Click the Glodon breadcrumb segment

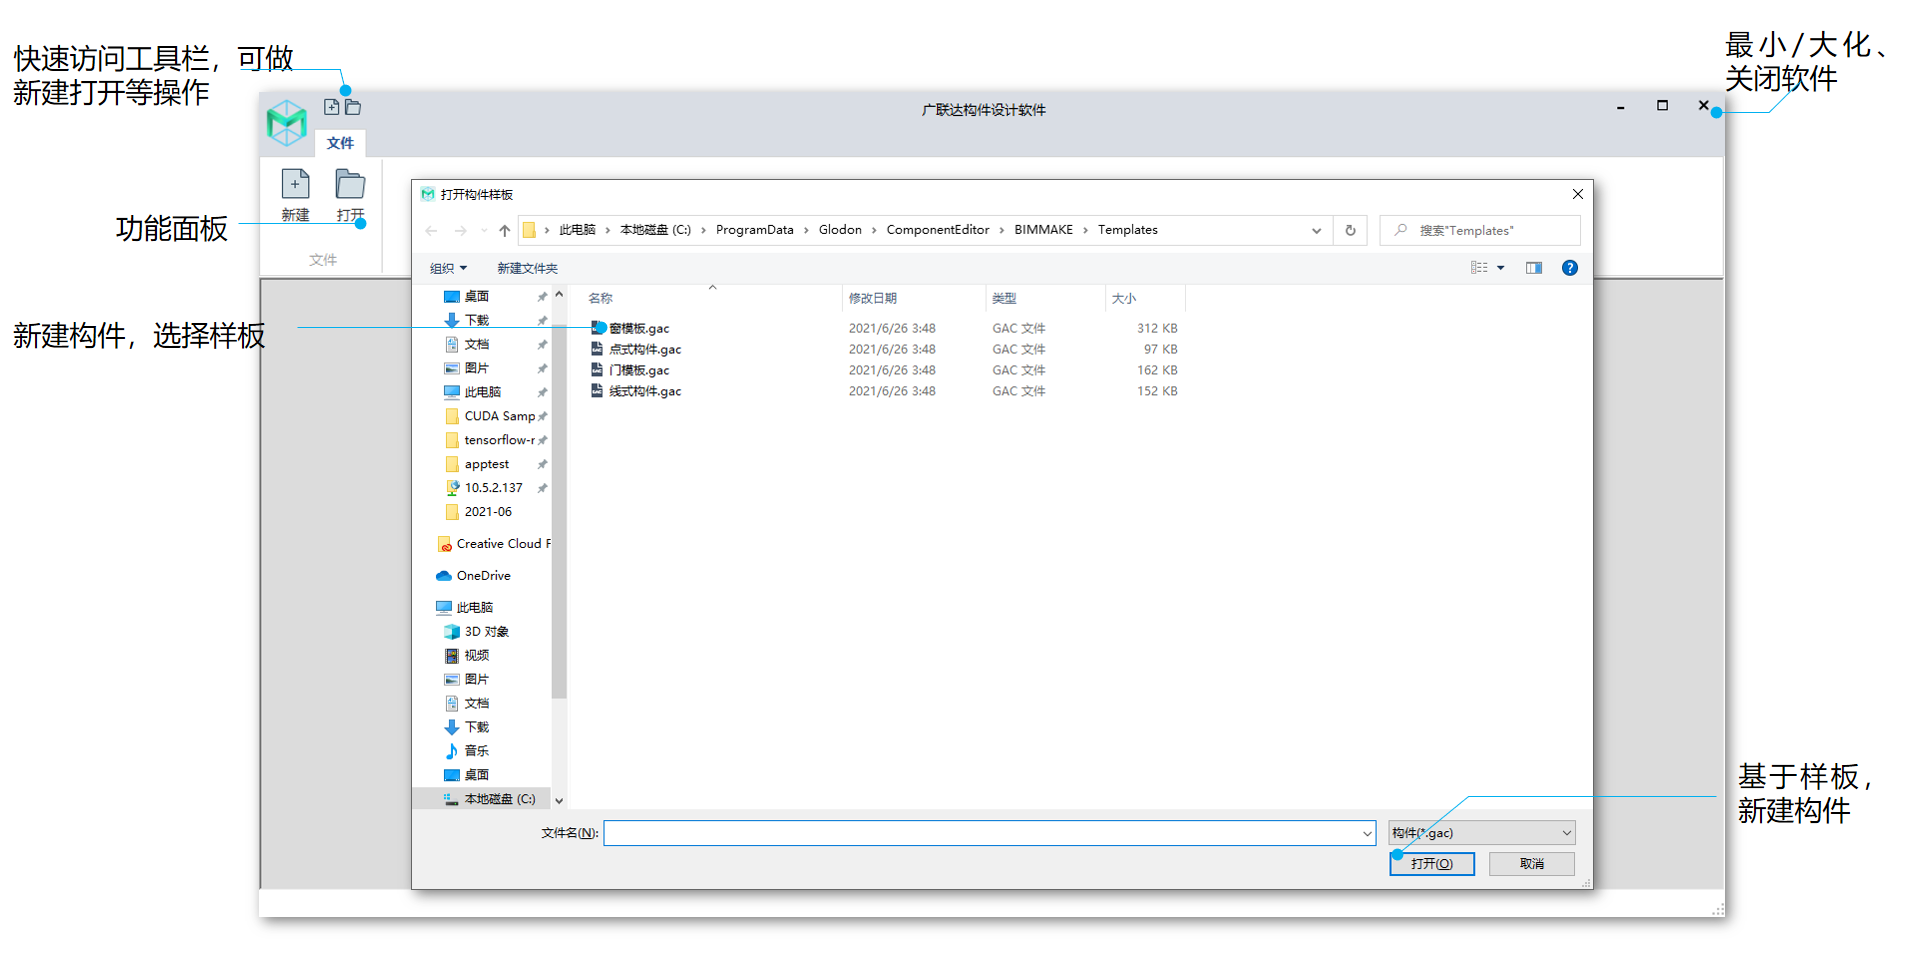point(840,230)
